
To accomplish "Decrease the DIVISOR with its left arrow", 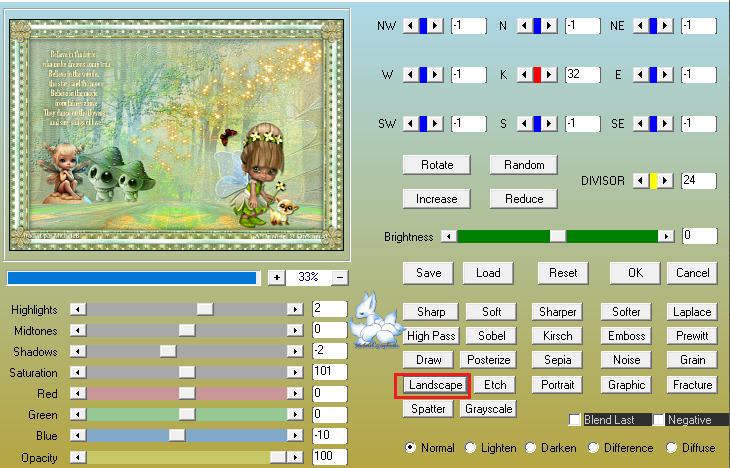I will (641, 181).
